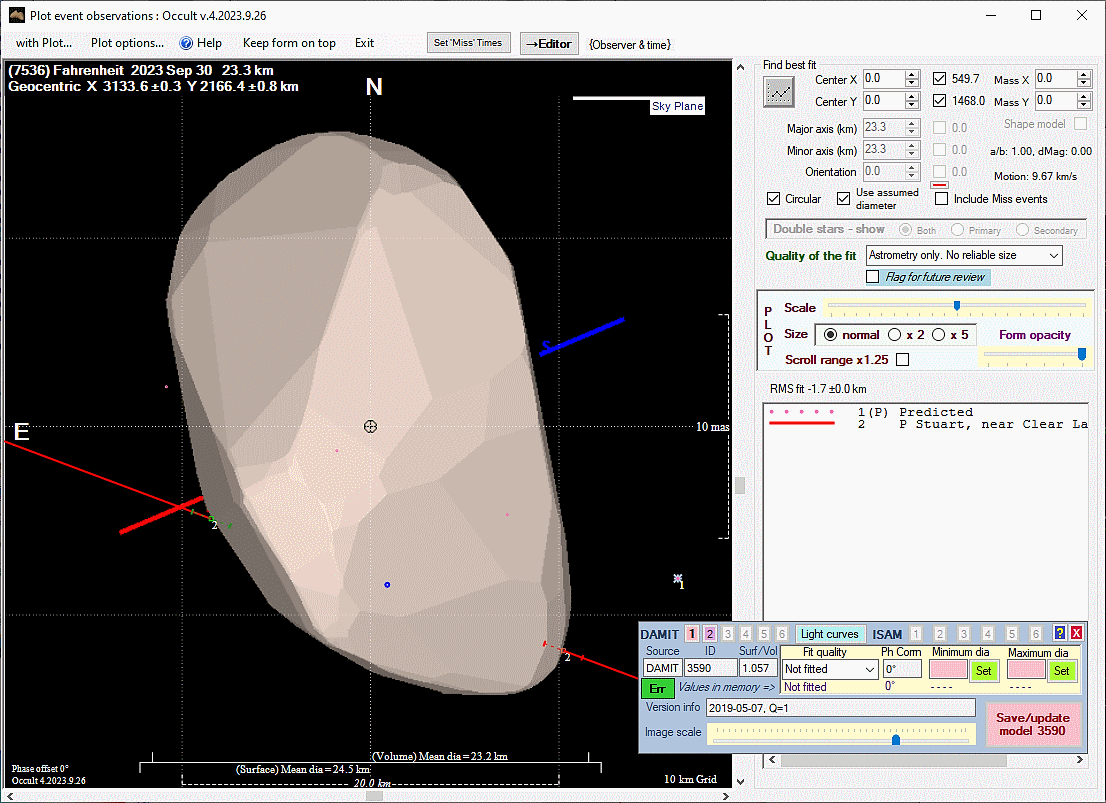This screenshot has width=1106, height=803.
Task: Open the with Plot... menu
Action: click(x=44, y=43)
